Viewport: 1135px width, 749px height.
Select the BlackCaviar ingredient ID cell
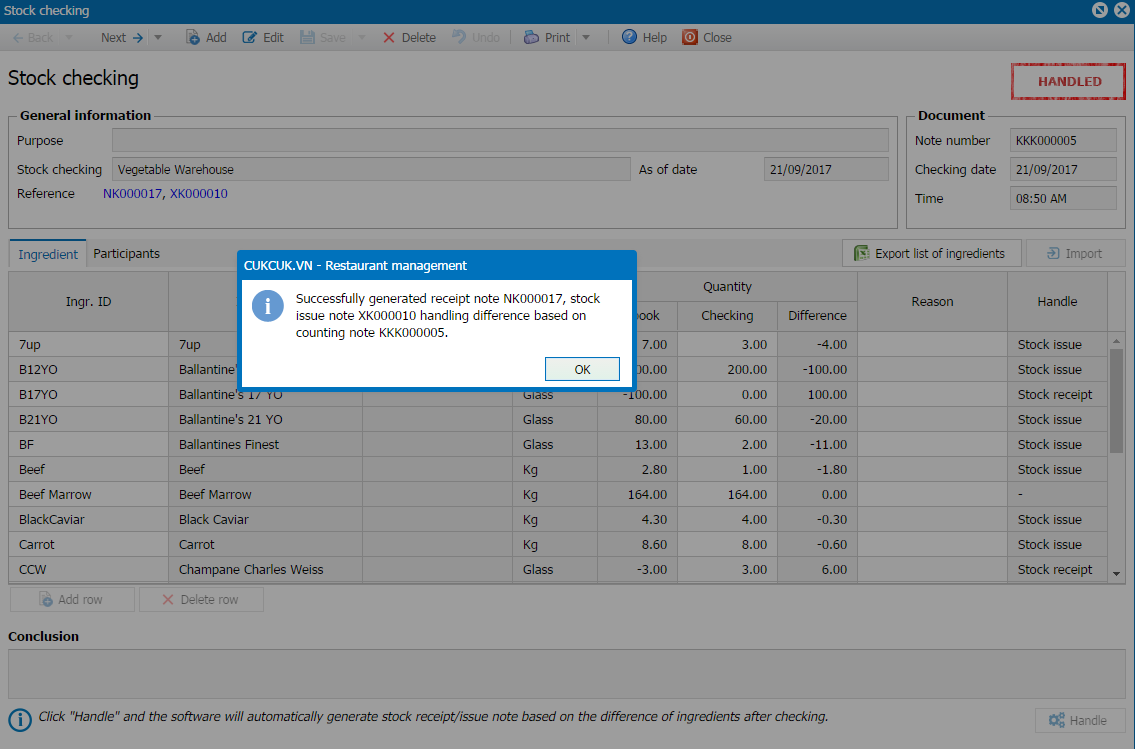88,520
